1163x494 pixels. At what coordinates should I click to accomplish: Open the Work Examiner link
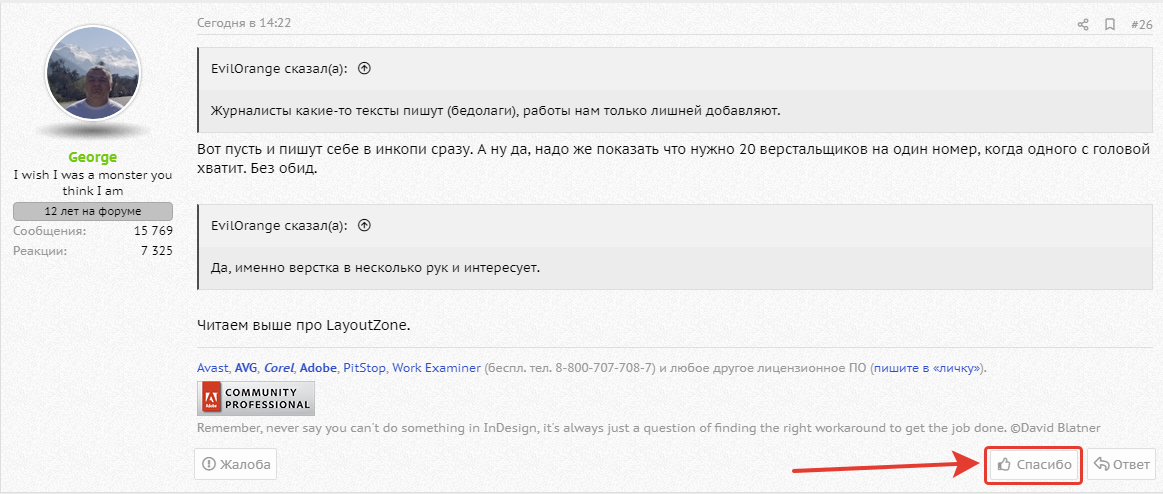[436, 368]
